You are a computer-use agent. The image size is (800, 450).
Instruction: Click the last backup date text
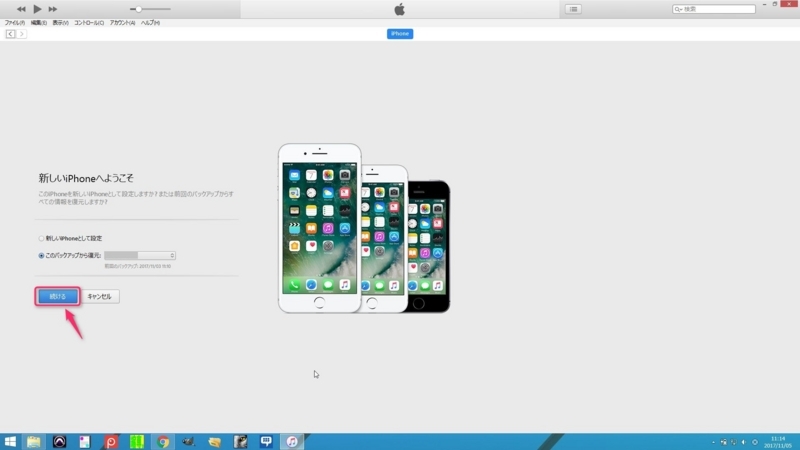pyautogui.click(x=138, y=266)
